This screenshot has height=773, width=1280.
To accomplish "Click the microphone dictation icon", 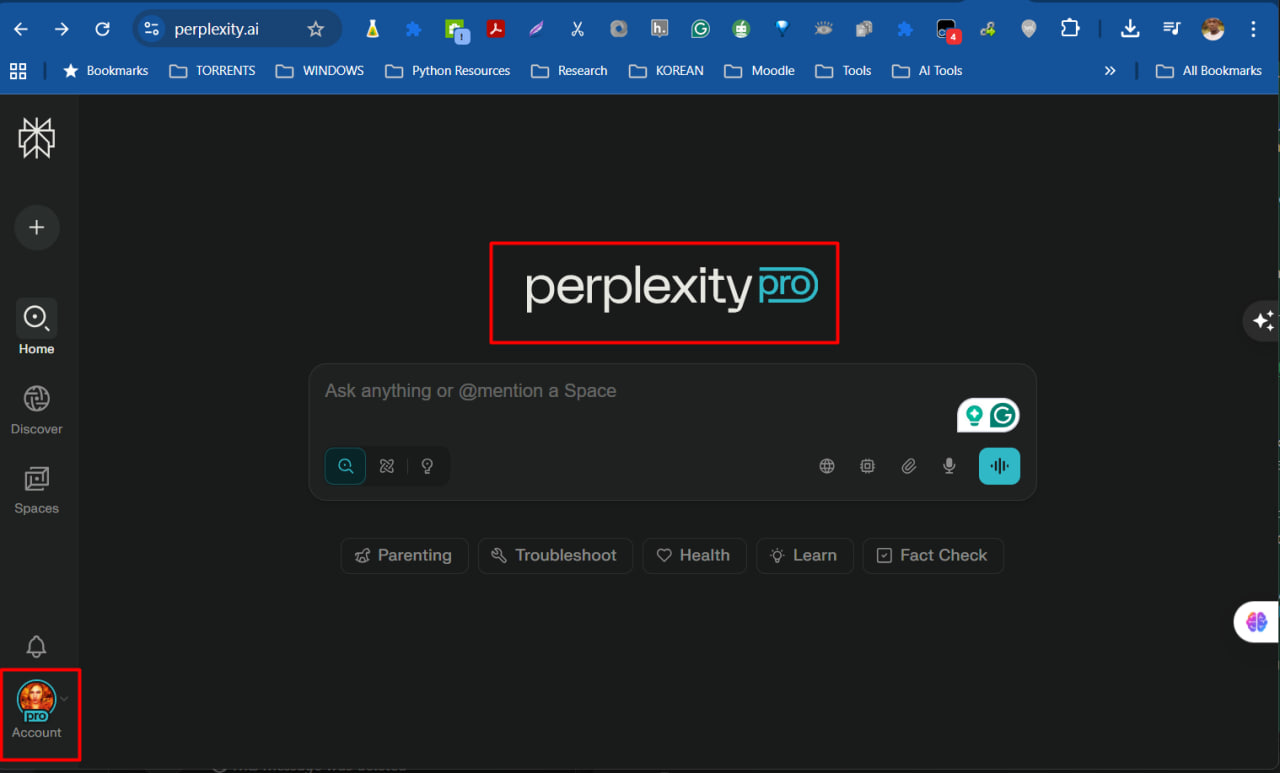I will (949, 466).
